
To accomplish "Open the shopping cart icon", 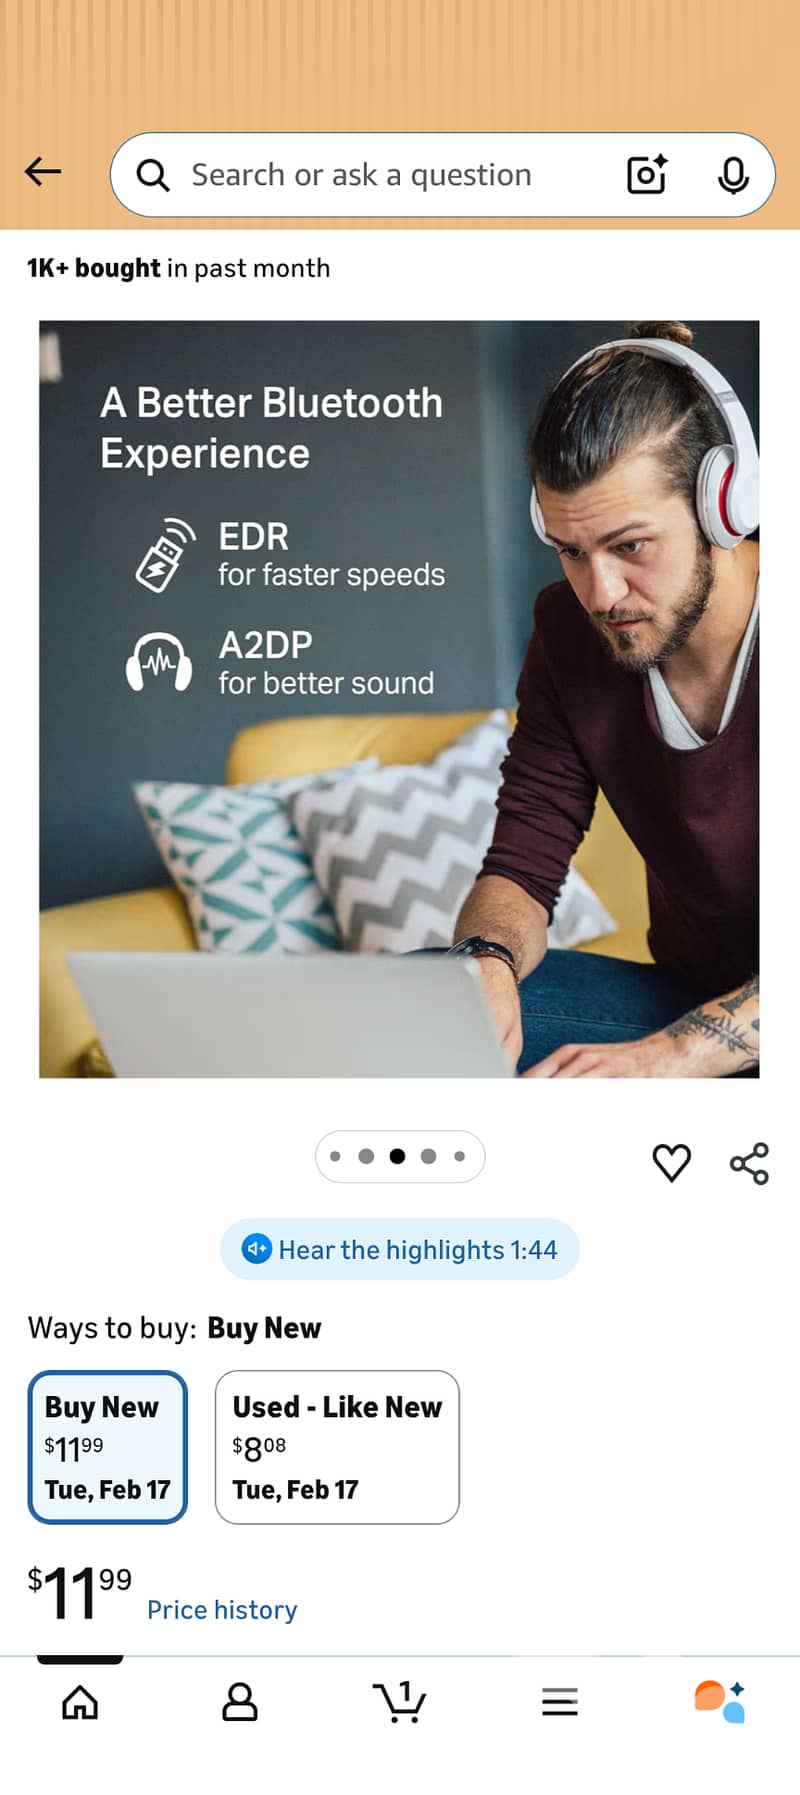I will click(400, 1701).
